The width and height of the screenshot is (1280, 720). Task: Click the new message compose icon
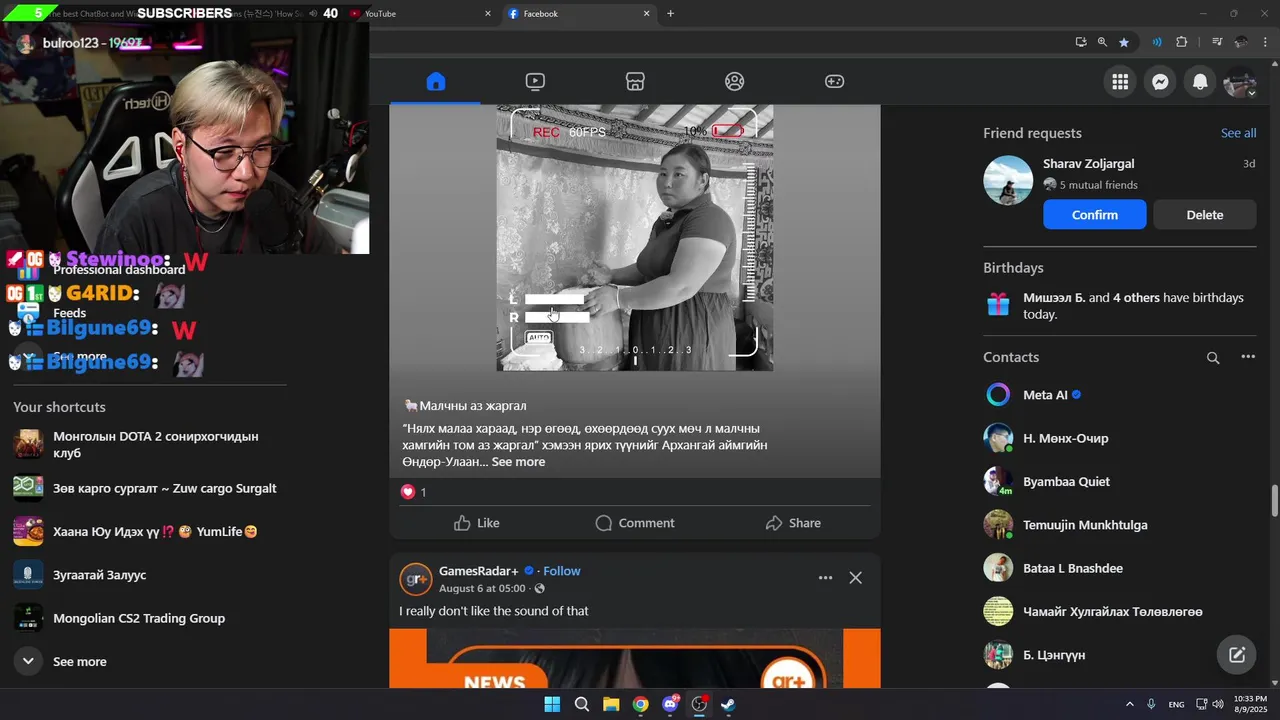click(x=1237, y=655)
